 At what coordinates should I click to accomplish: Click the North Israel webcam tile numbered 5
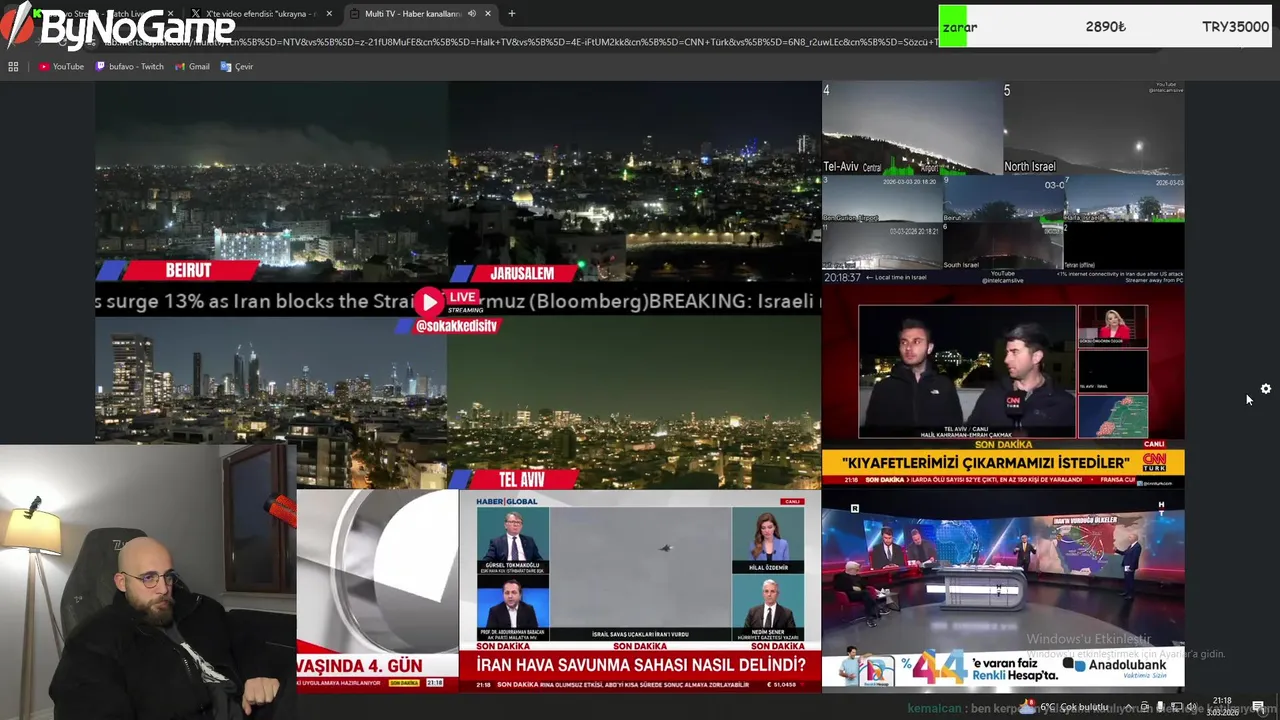pos(1094,128)
